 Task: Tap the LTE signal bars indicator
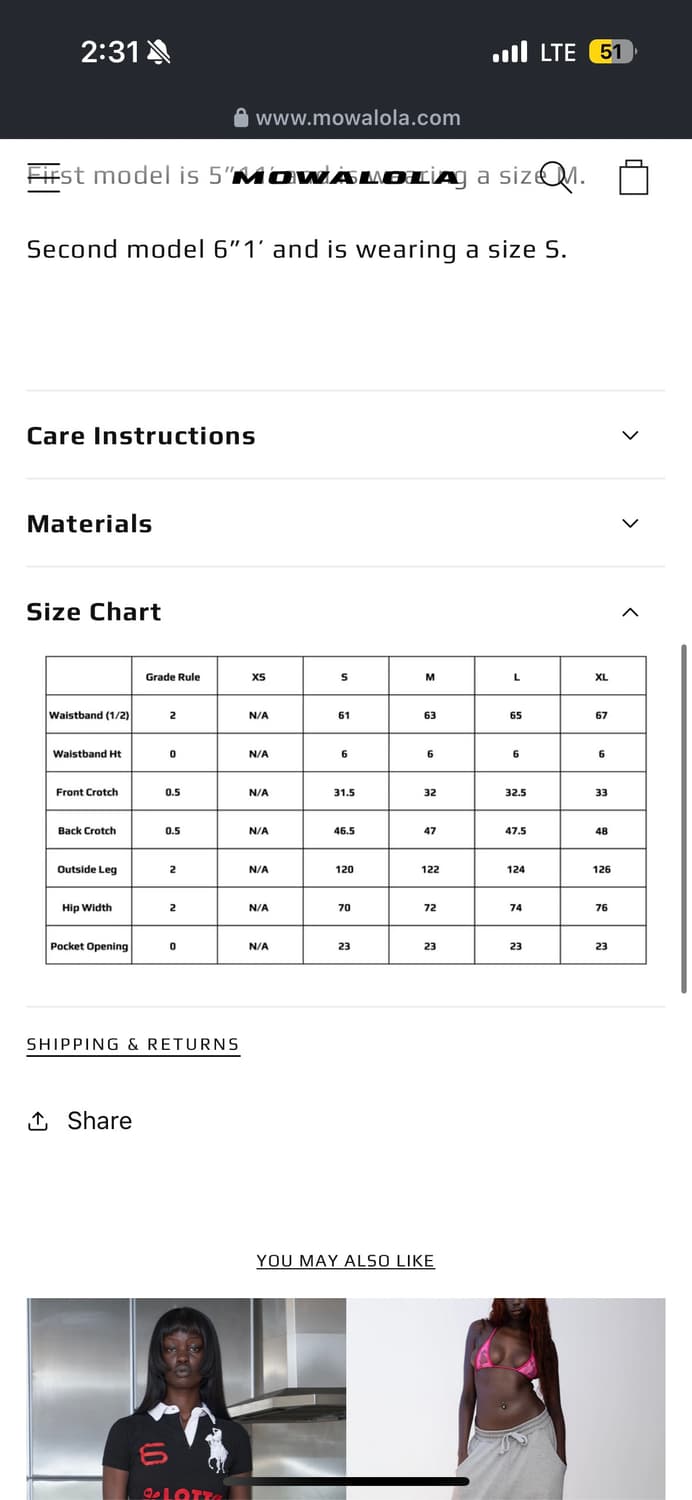pyautogui.click(x=510, y=52)
